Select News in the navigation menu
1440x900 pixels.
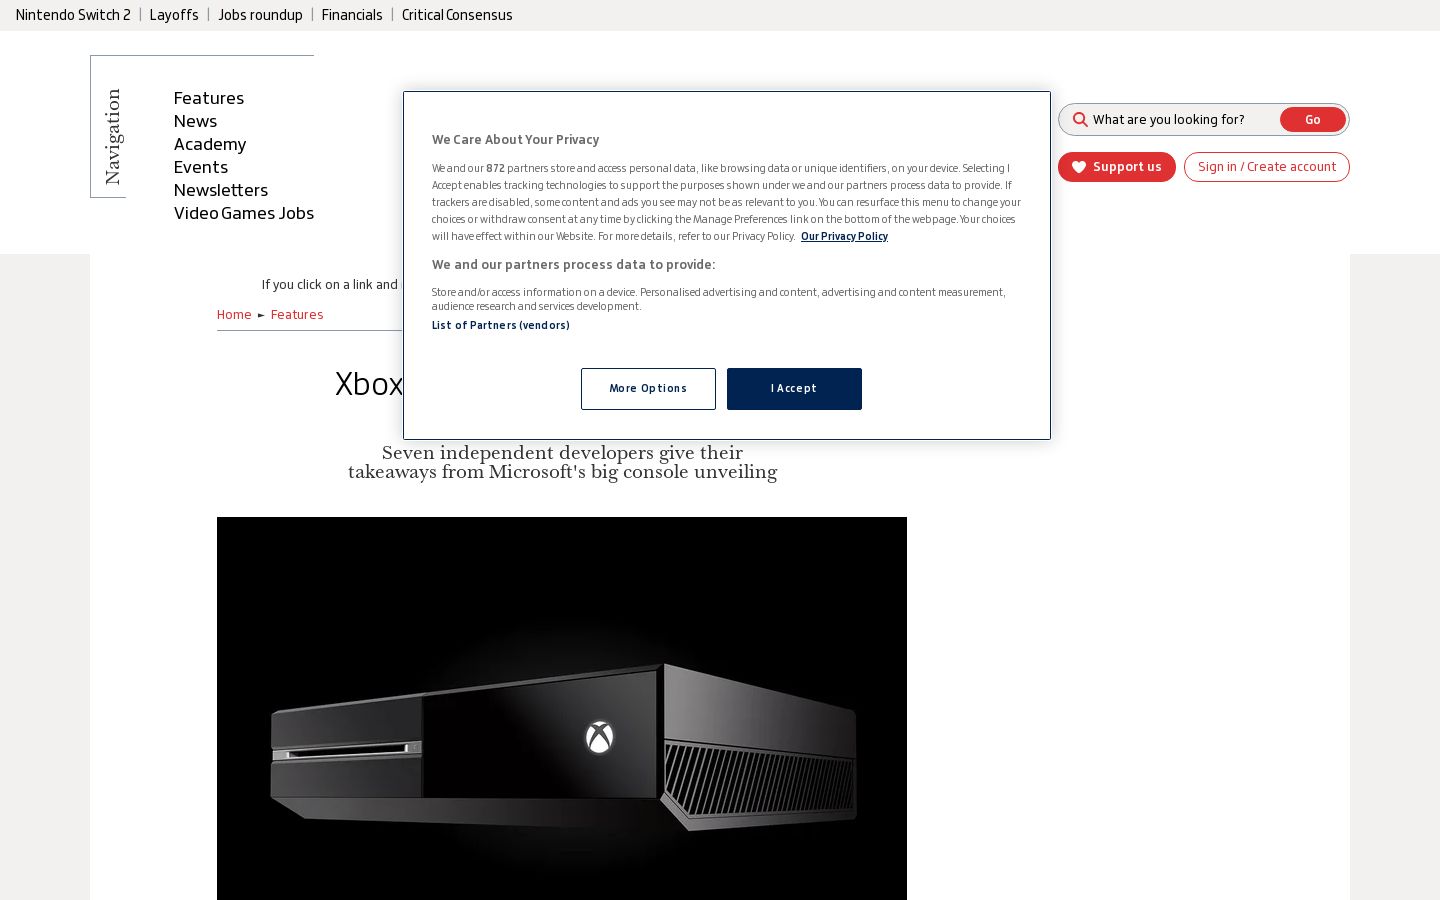(x=195, y=121)
